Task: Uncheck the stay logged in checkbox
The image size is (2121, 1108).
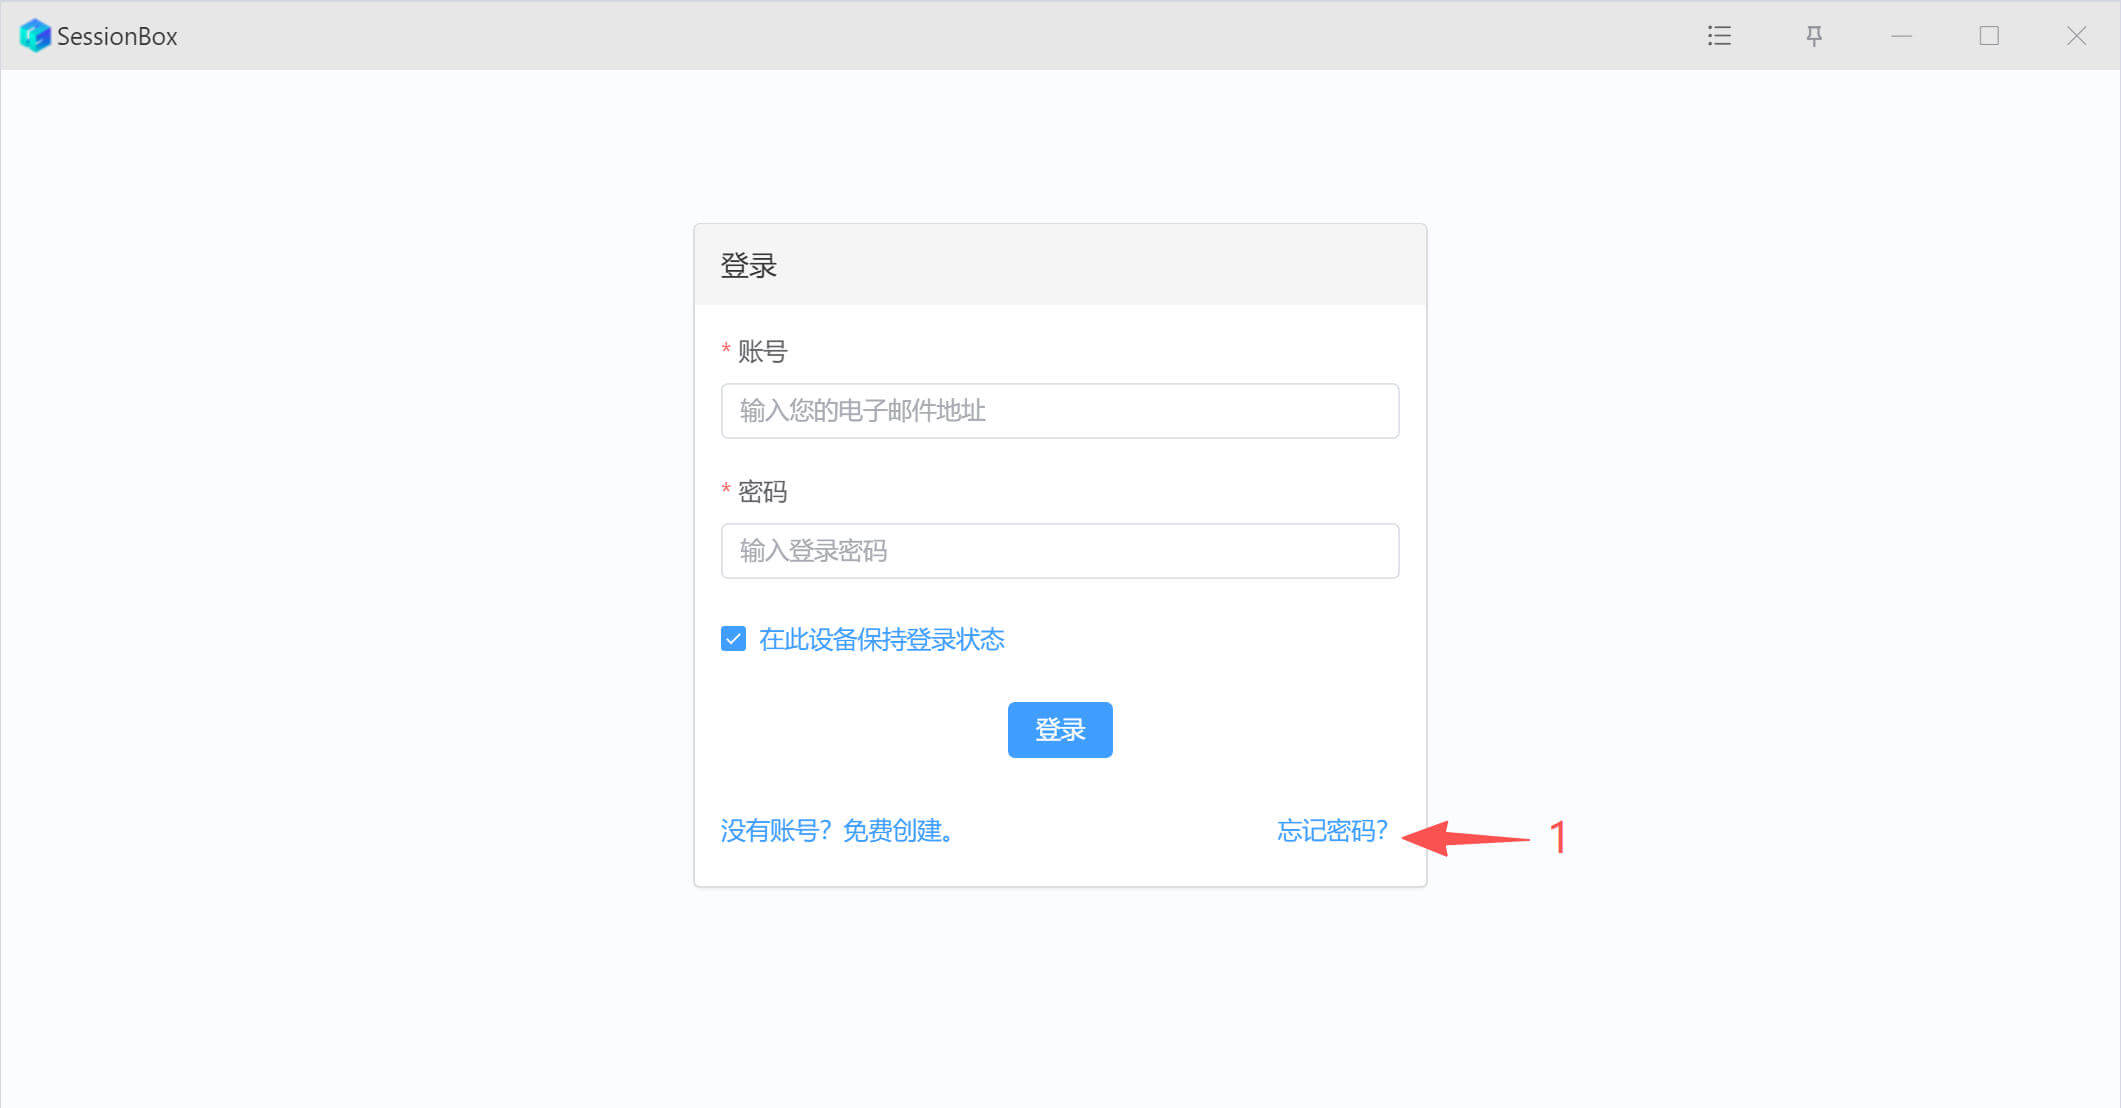Action: coord(733,639)
